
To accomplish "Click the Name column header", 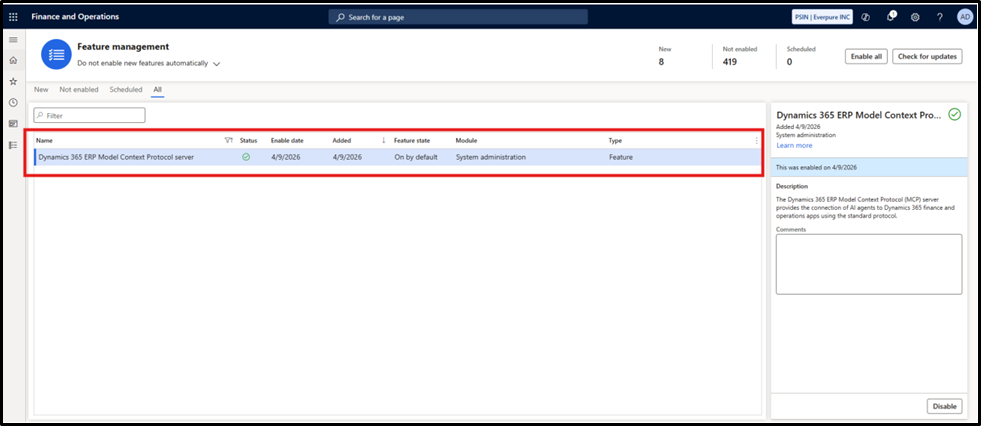I will tap(44, 141).
